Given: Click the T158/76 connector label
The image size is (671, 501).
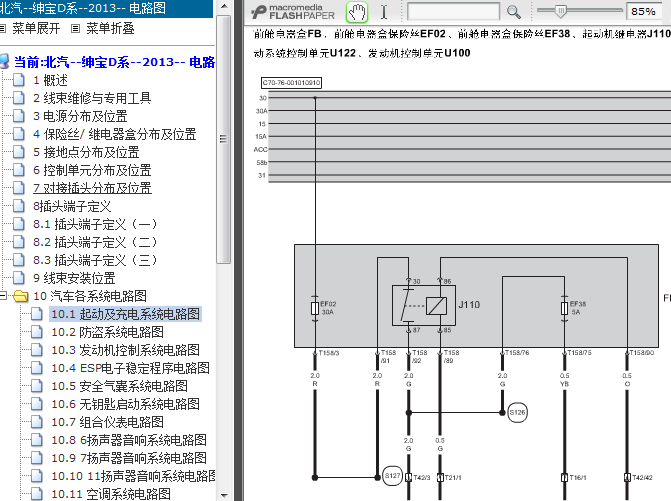Looking at the screenshot, I should point(517,353).
